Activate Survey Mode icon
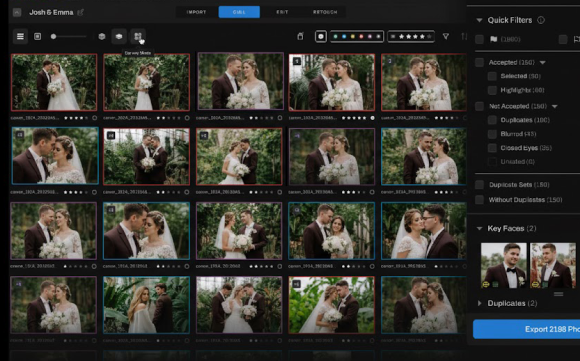 pyautogui.click(x=138, y=36)
